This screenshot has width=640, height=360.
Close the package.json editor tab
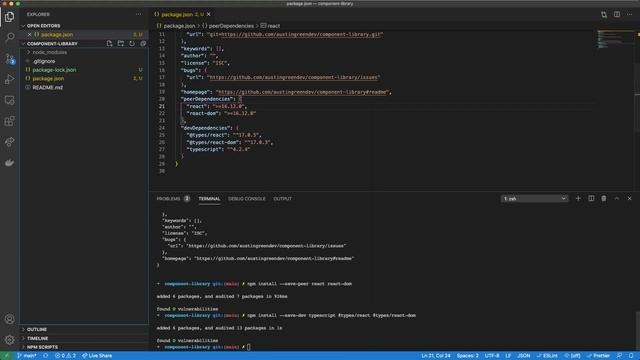209,14
